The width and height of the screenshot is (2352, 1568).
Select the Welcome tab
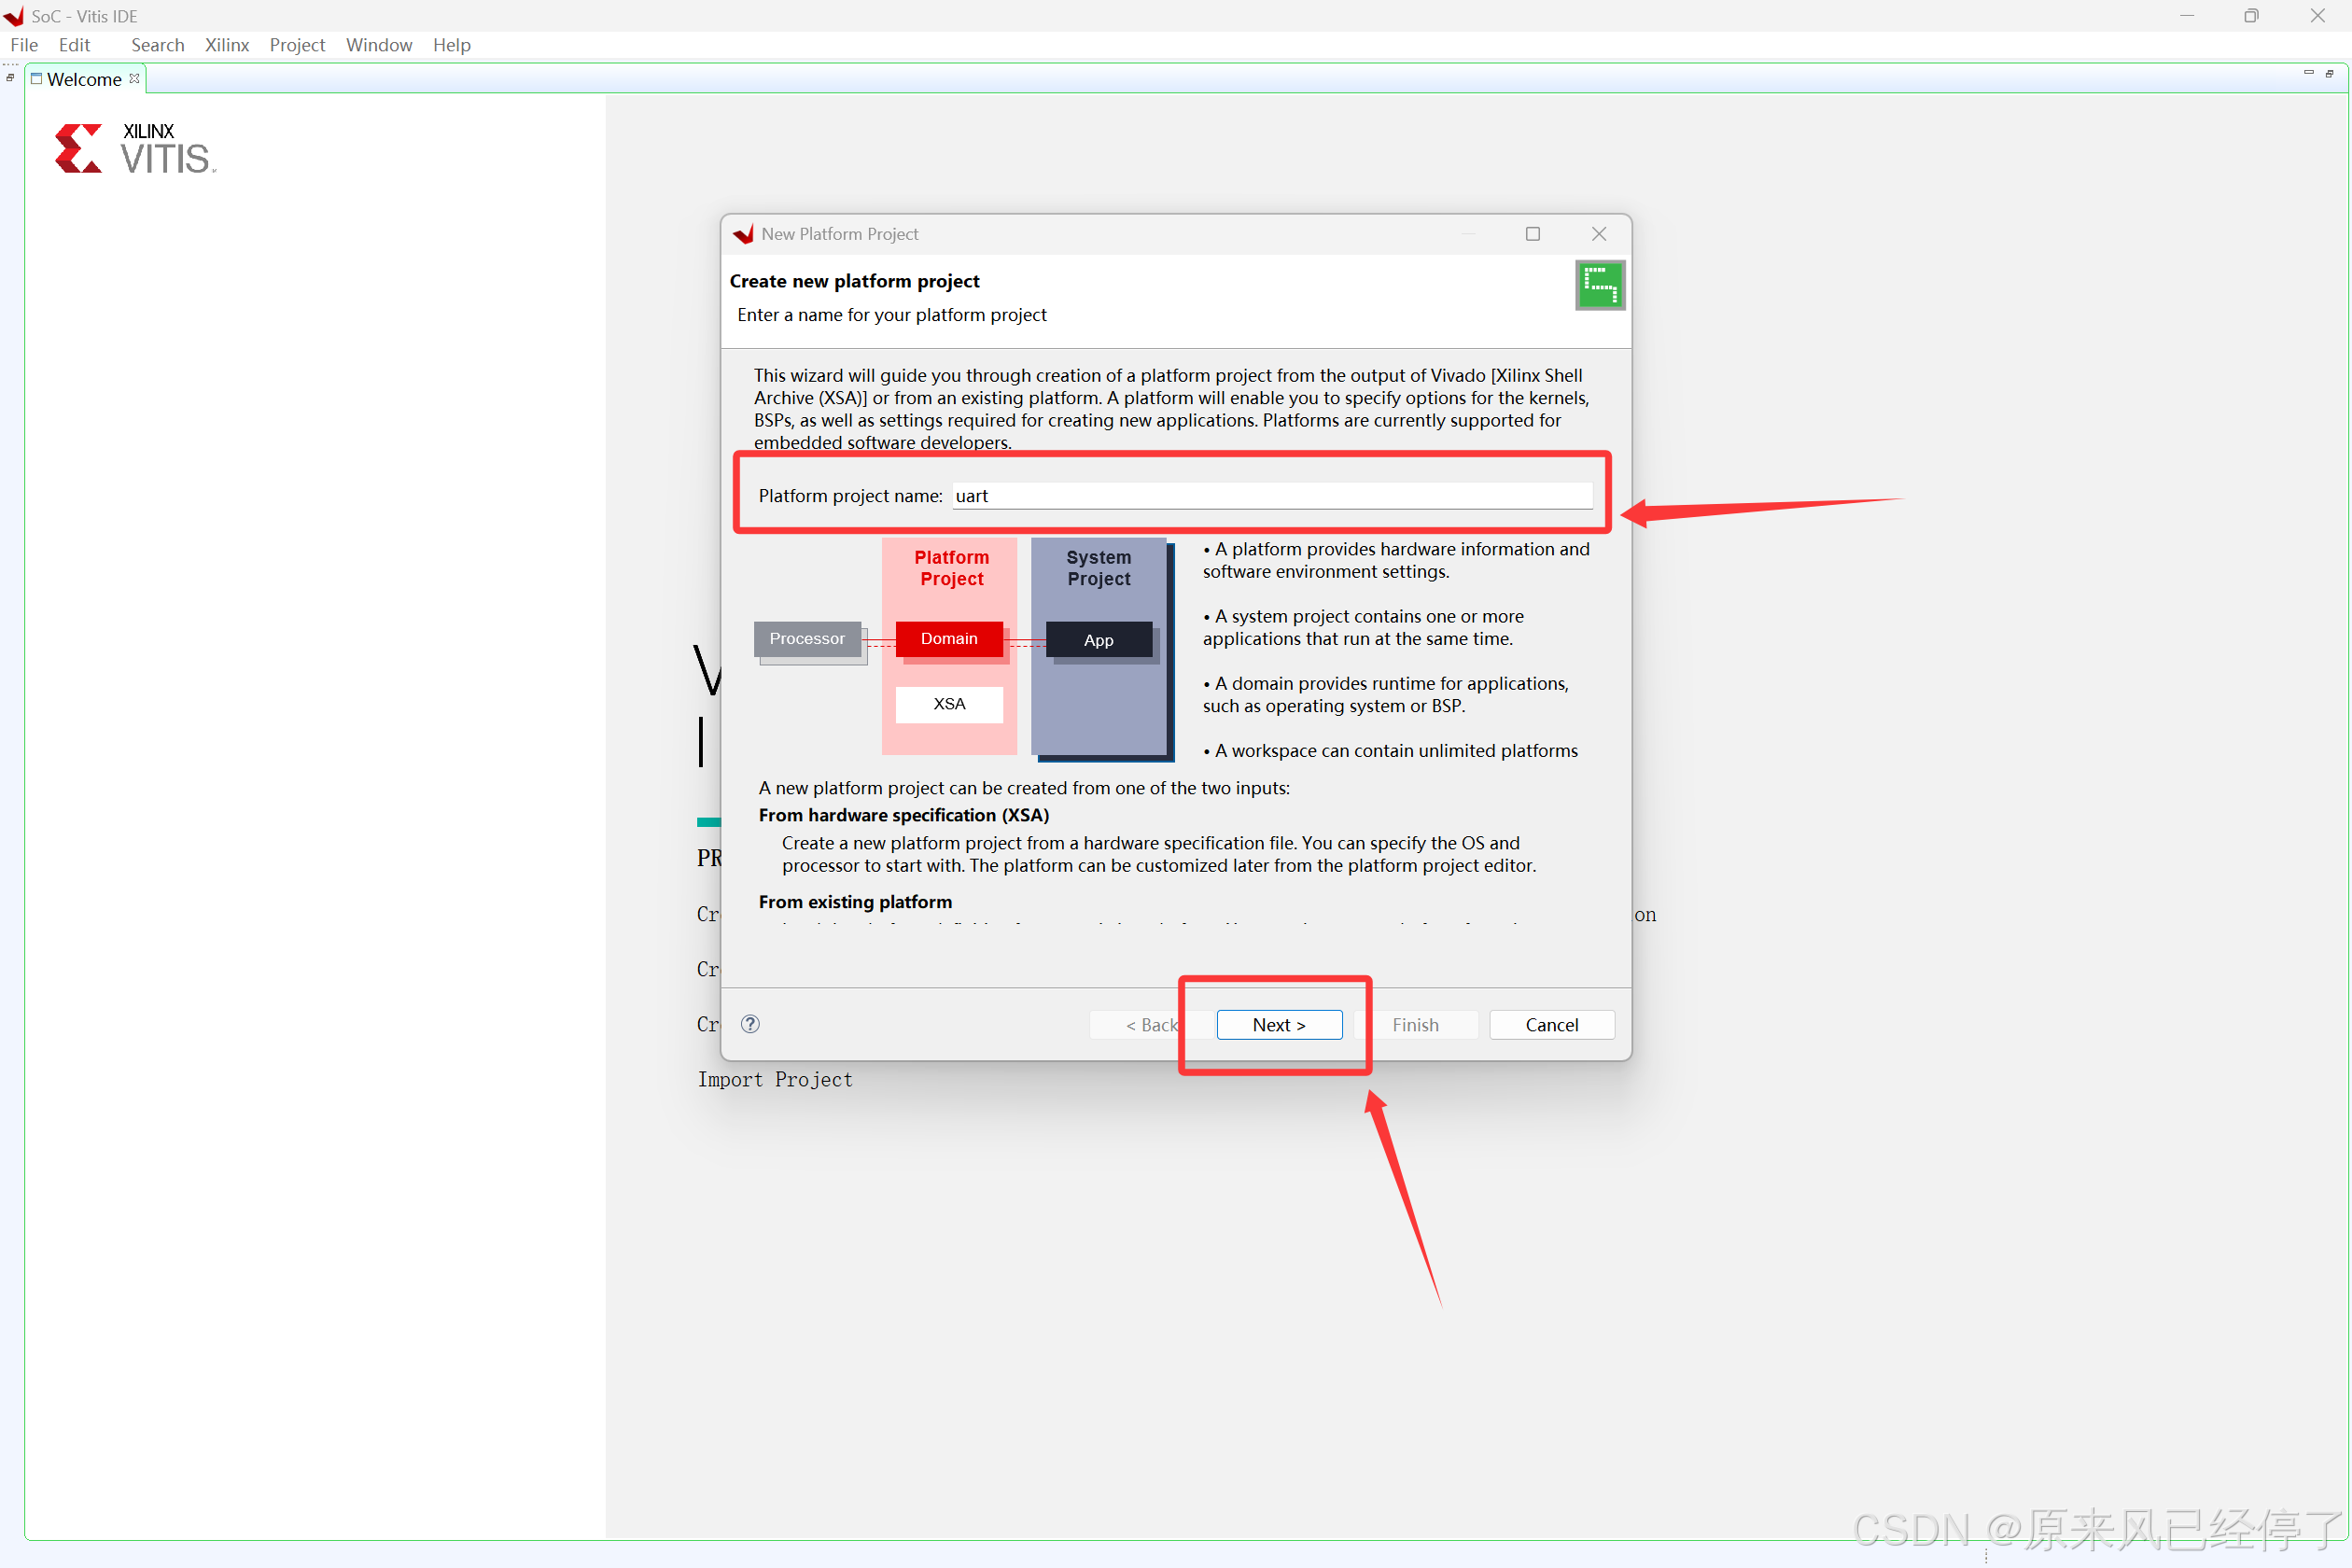(83, 79)
